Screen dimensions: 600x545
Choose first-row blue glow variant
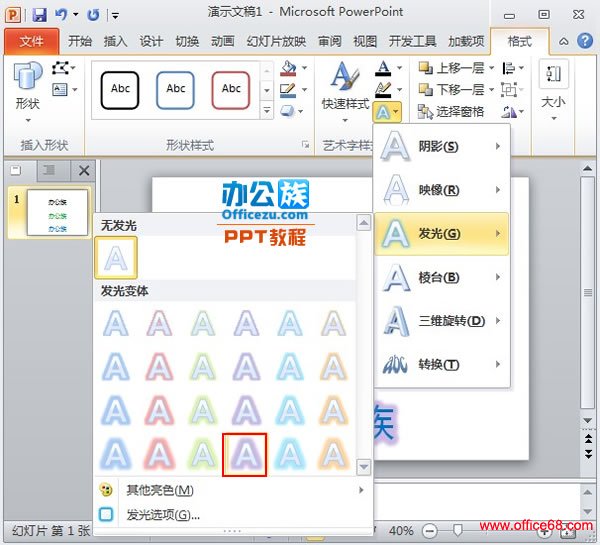click(116, 324)
